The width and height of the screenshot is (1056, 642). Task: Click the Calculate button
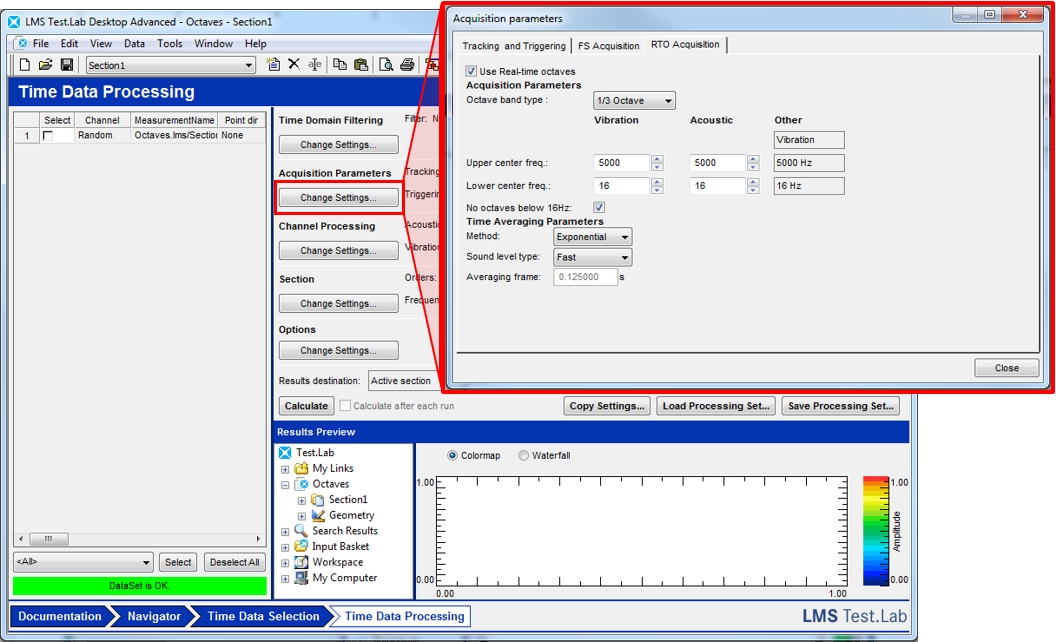[x=306, y=406]
